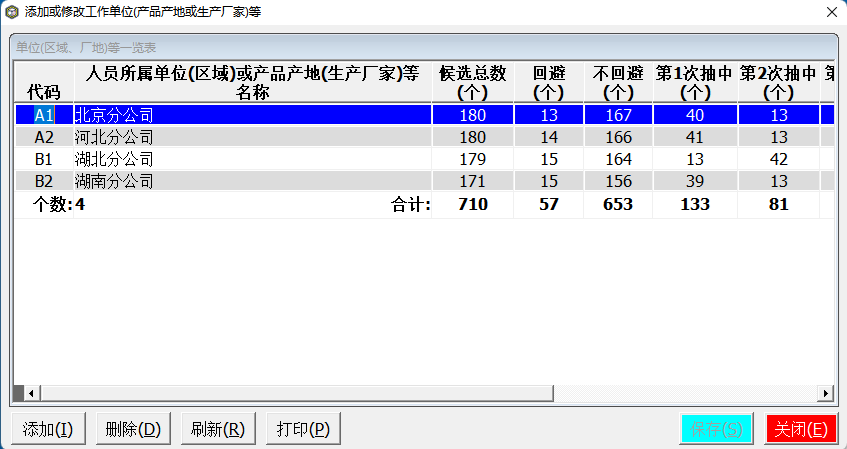Select the 湖北分公司 name cell
847x449 pixels.
pyautogui.click(x=253, y=159)
